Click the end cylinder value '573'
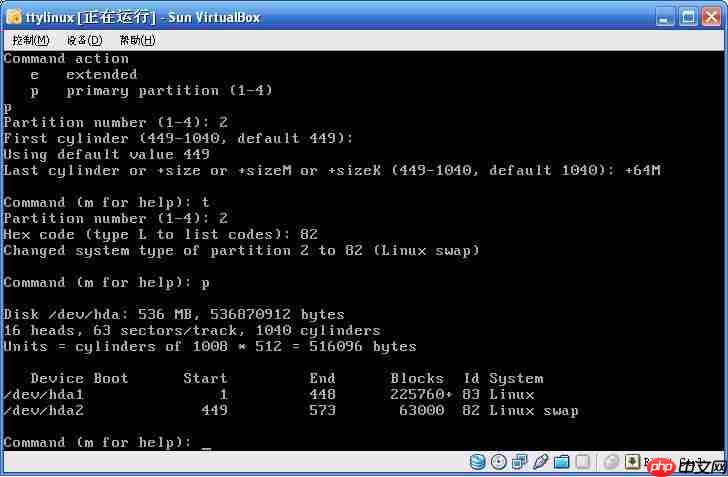Image resolution: width=728 pixels, height=477 pixels. pos(322,411)
